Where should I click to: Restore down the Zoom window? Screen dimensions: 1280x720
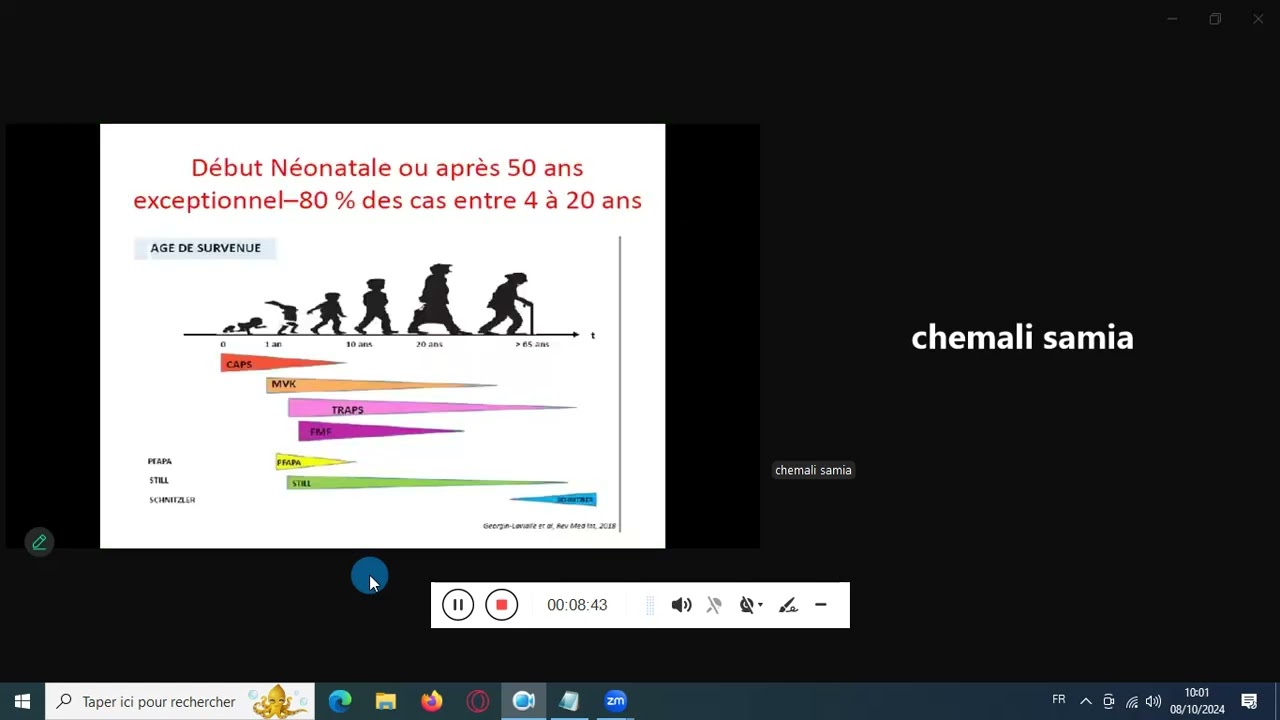point(1215,19)
